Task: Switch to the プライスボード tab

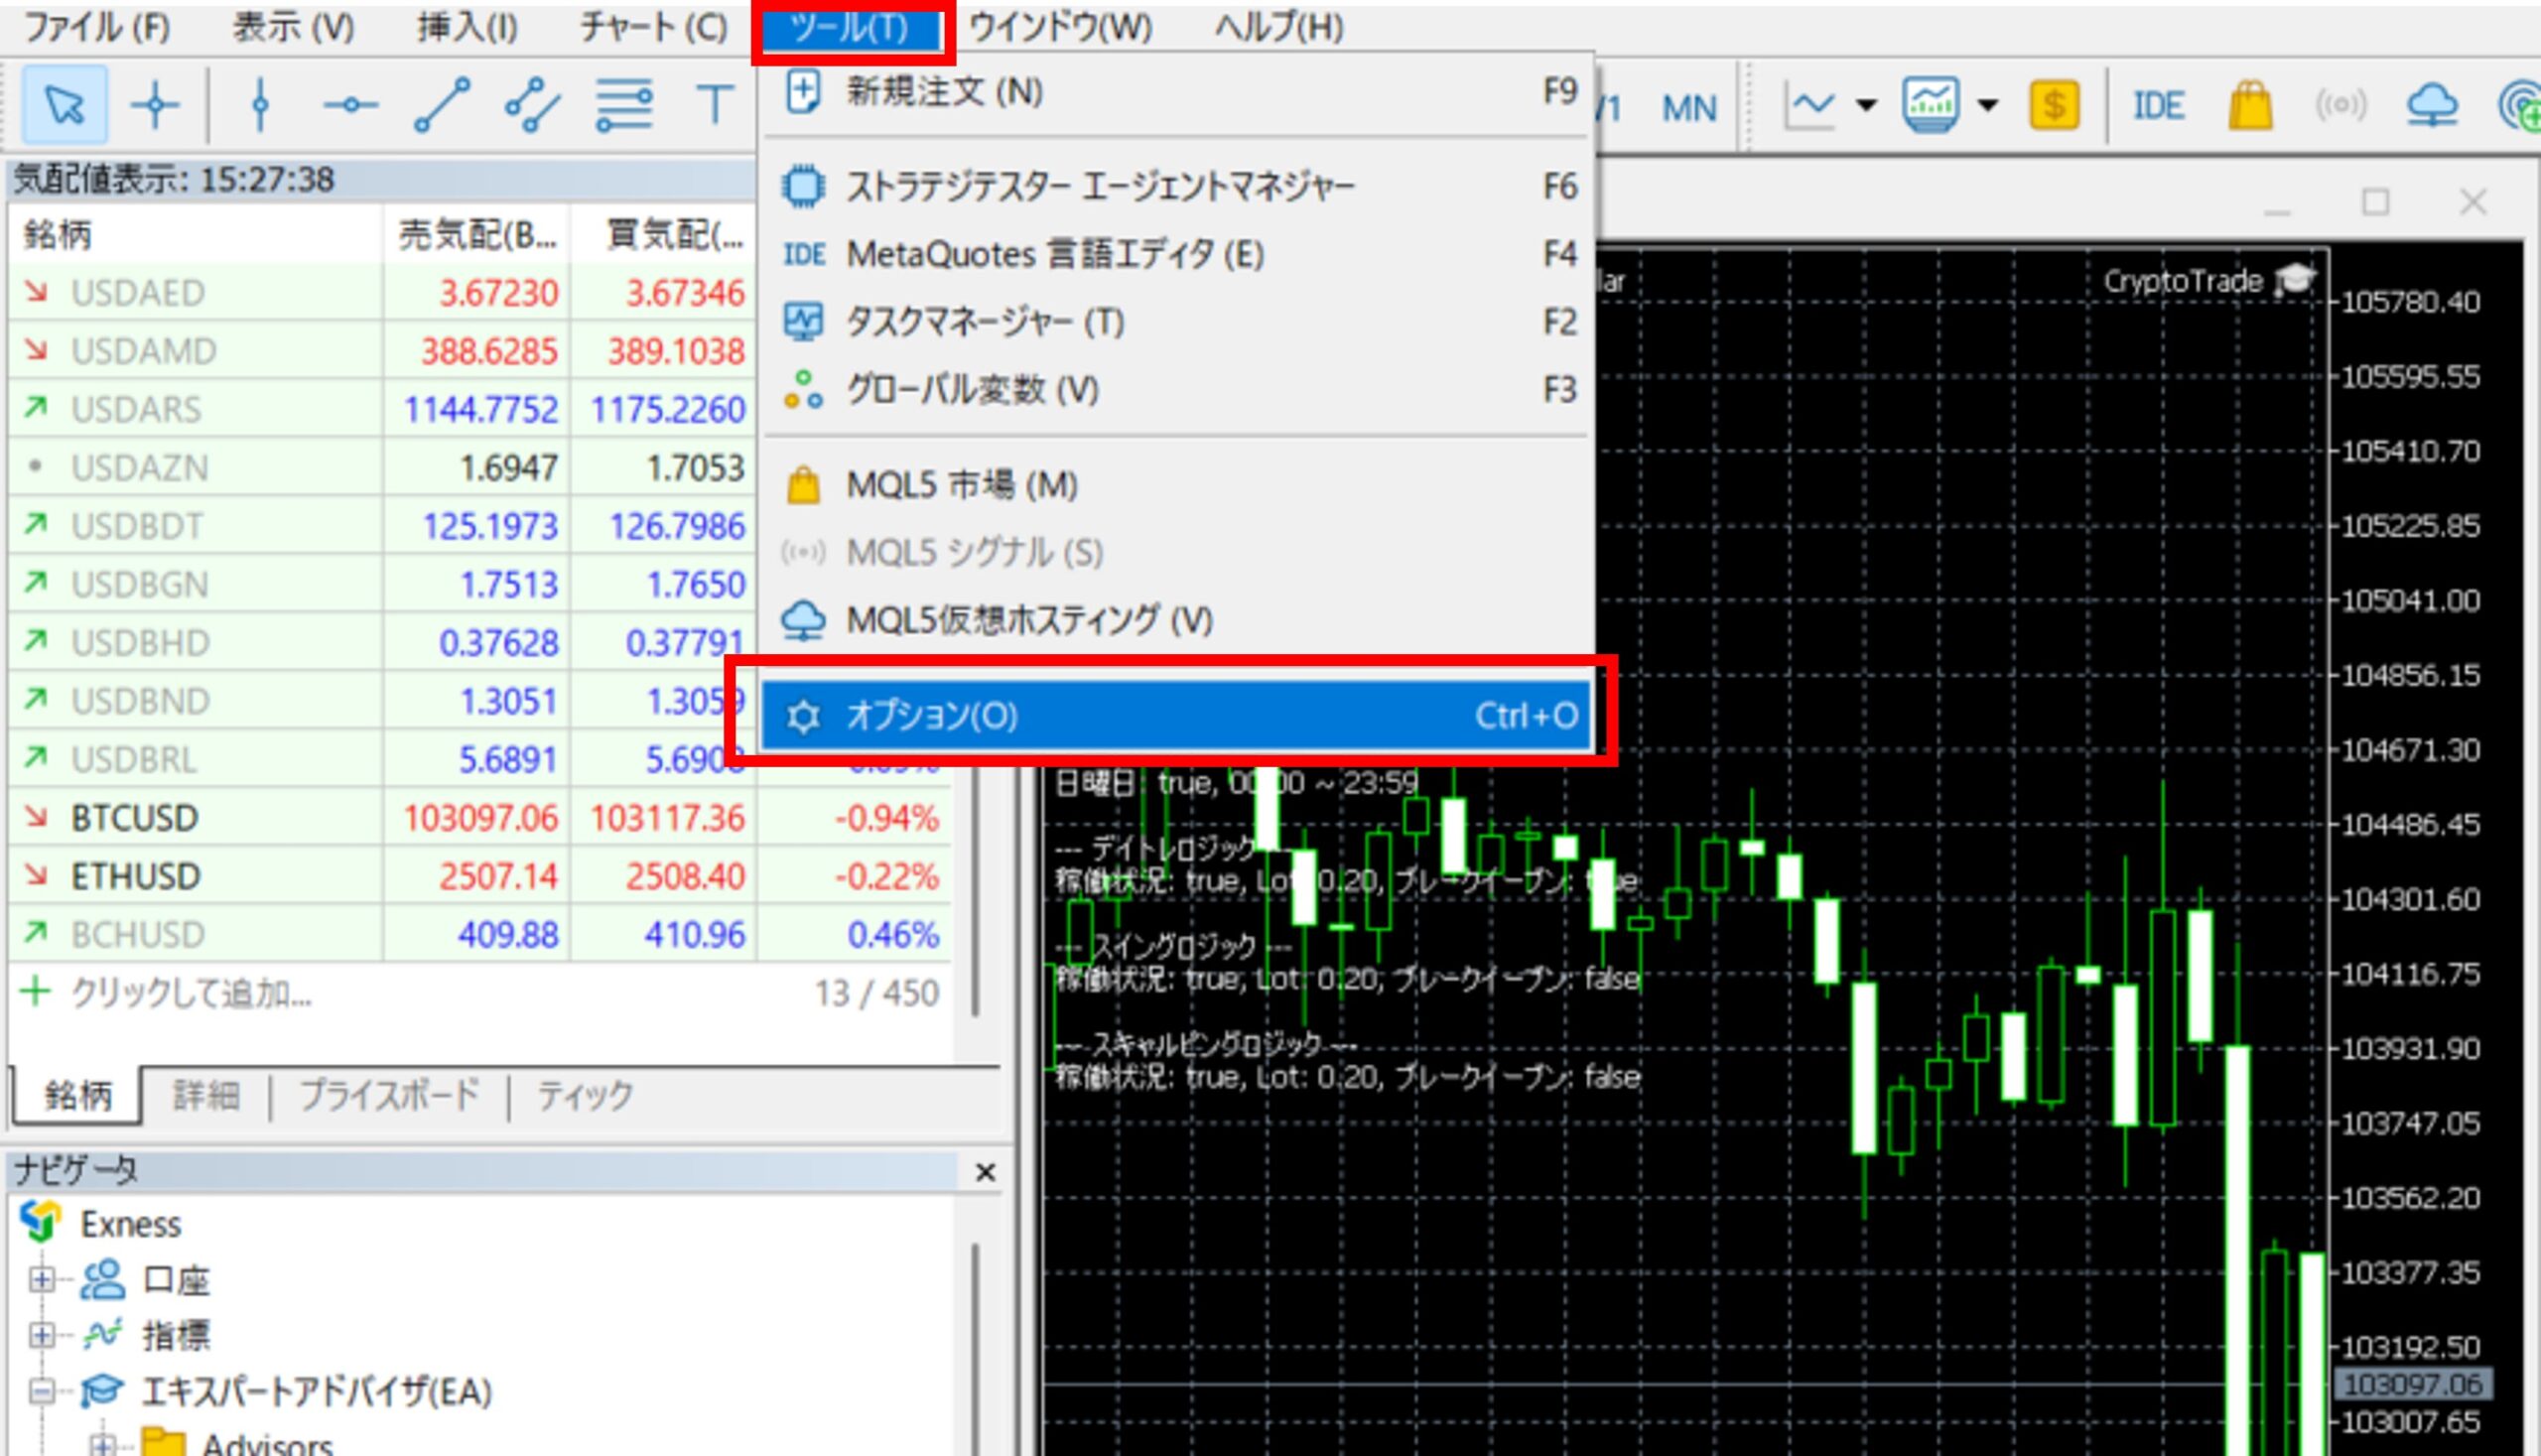Action: pyautogui.click(x=390, y=1096)
